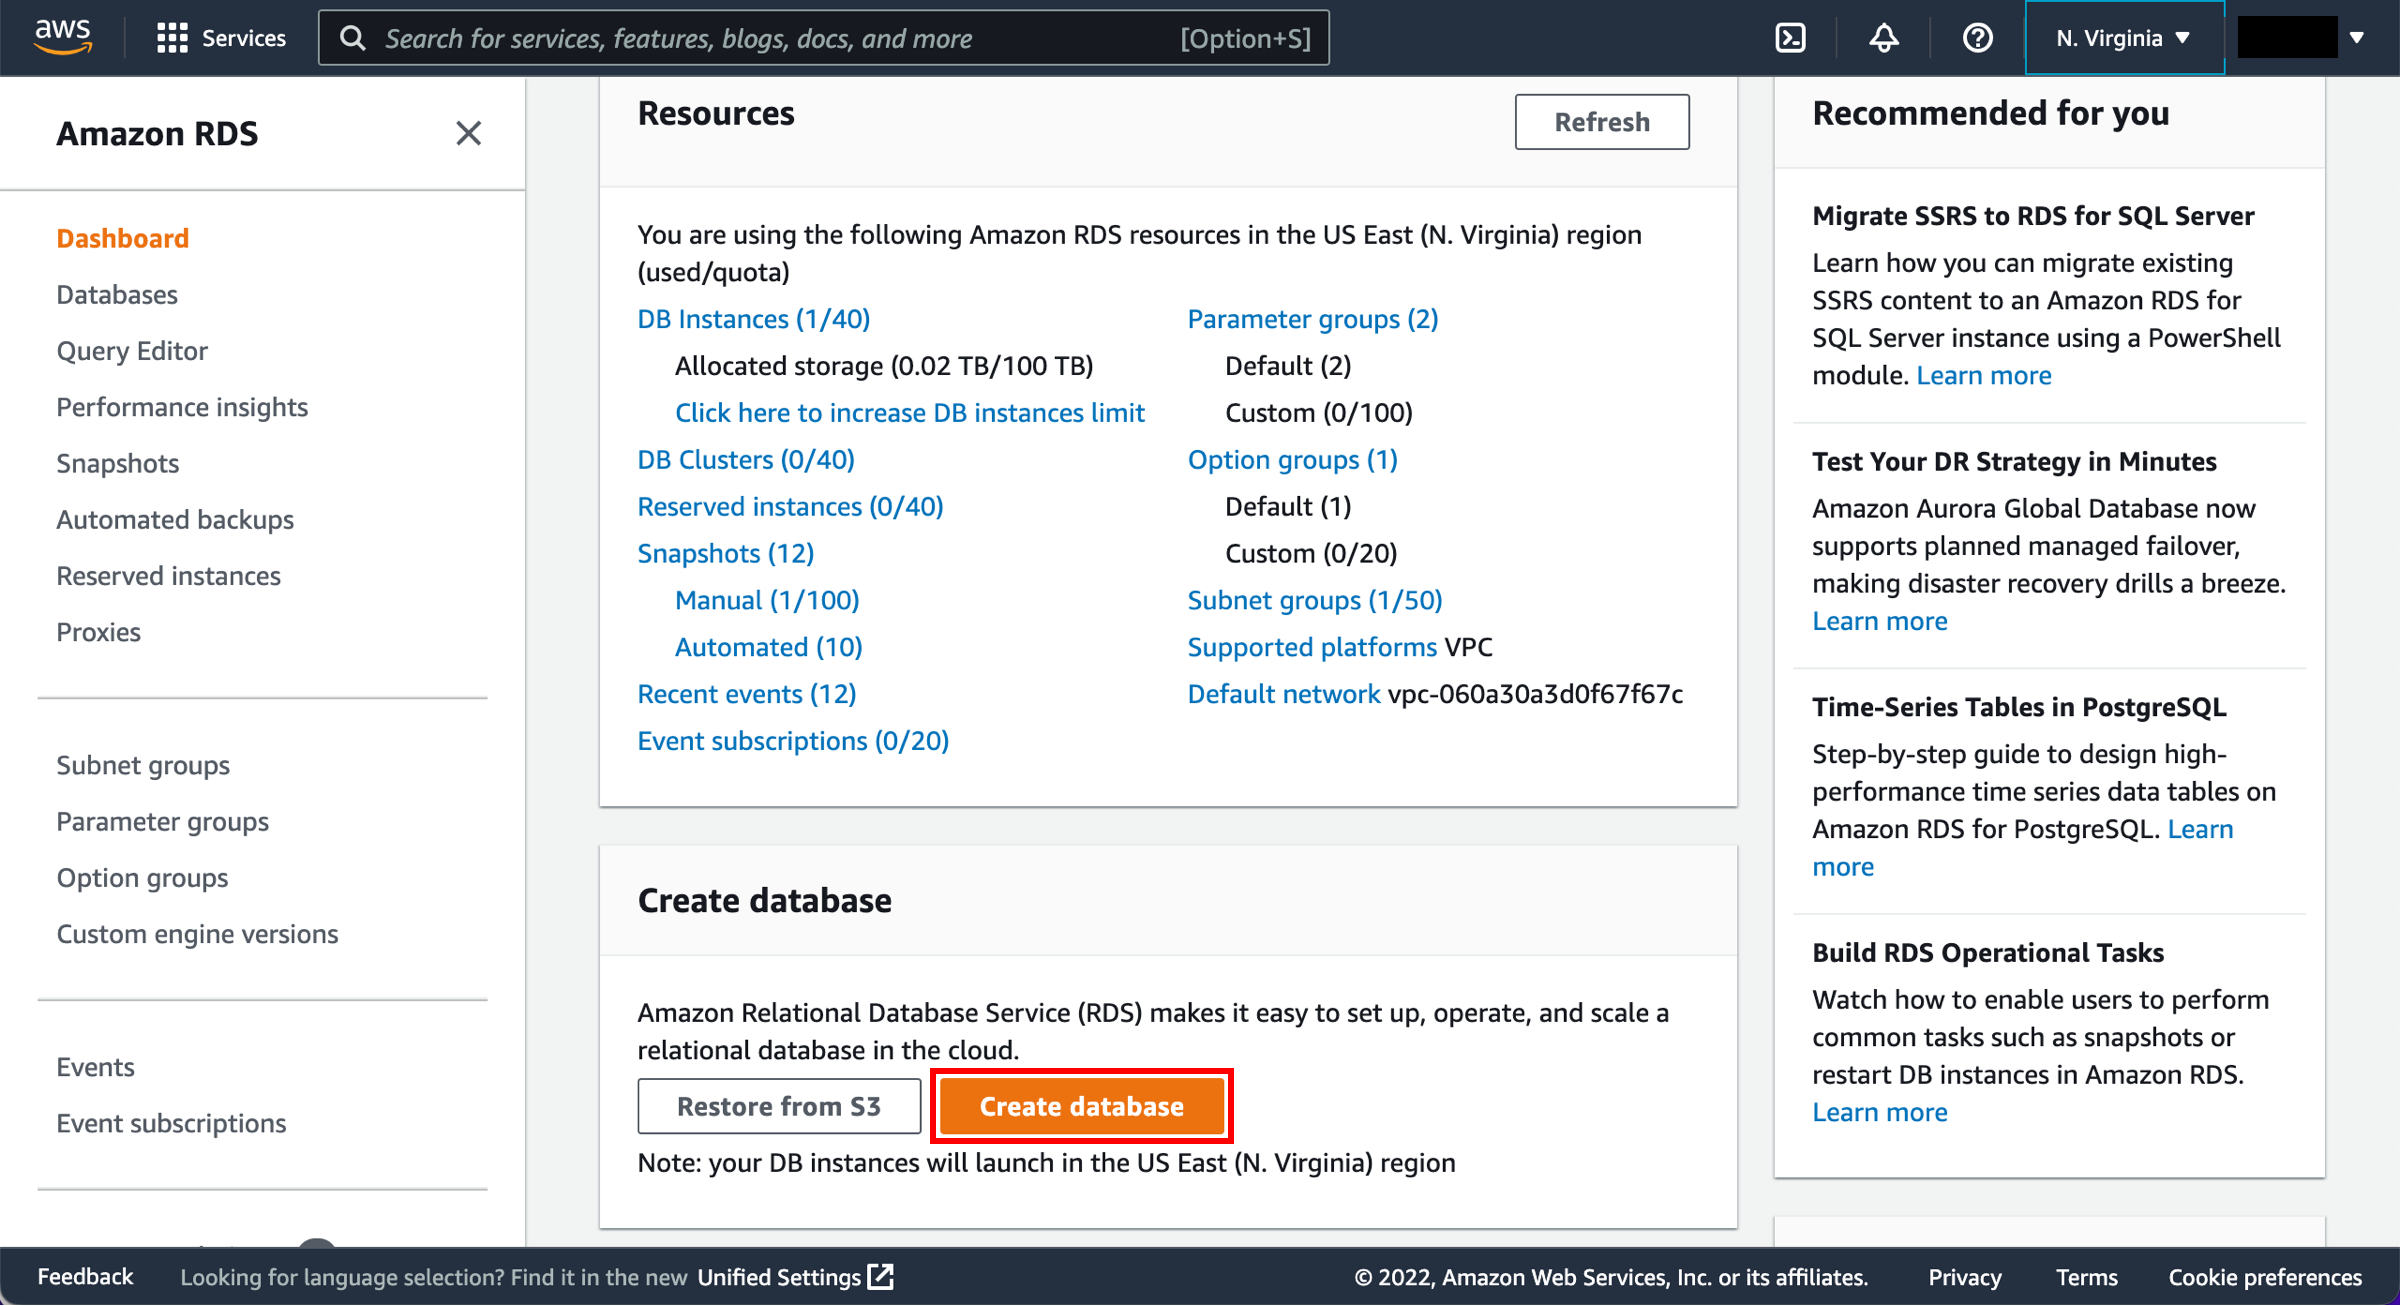Click the Refresh resources button

pos(1601,119)
